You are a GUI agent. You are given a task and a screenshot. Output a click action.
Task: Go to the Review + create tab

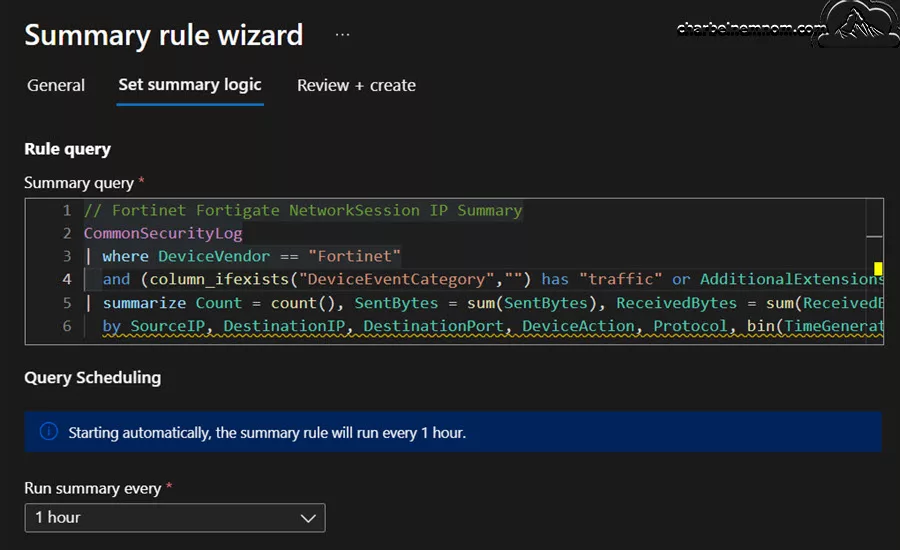pyautogui.click(x=356, y=86)
